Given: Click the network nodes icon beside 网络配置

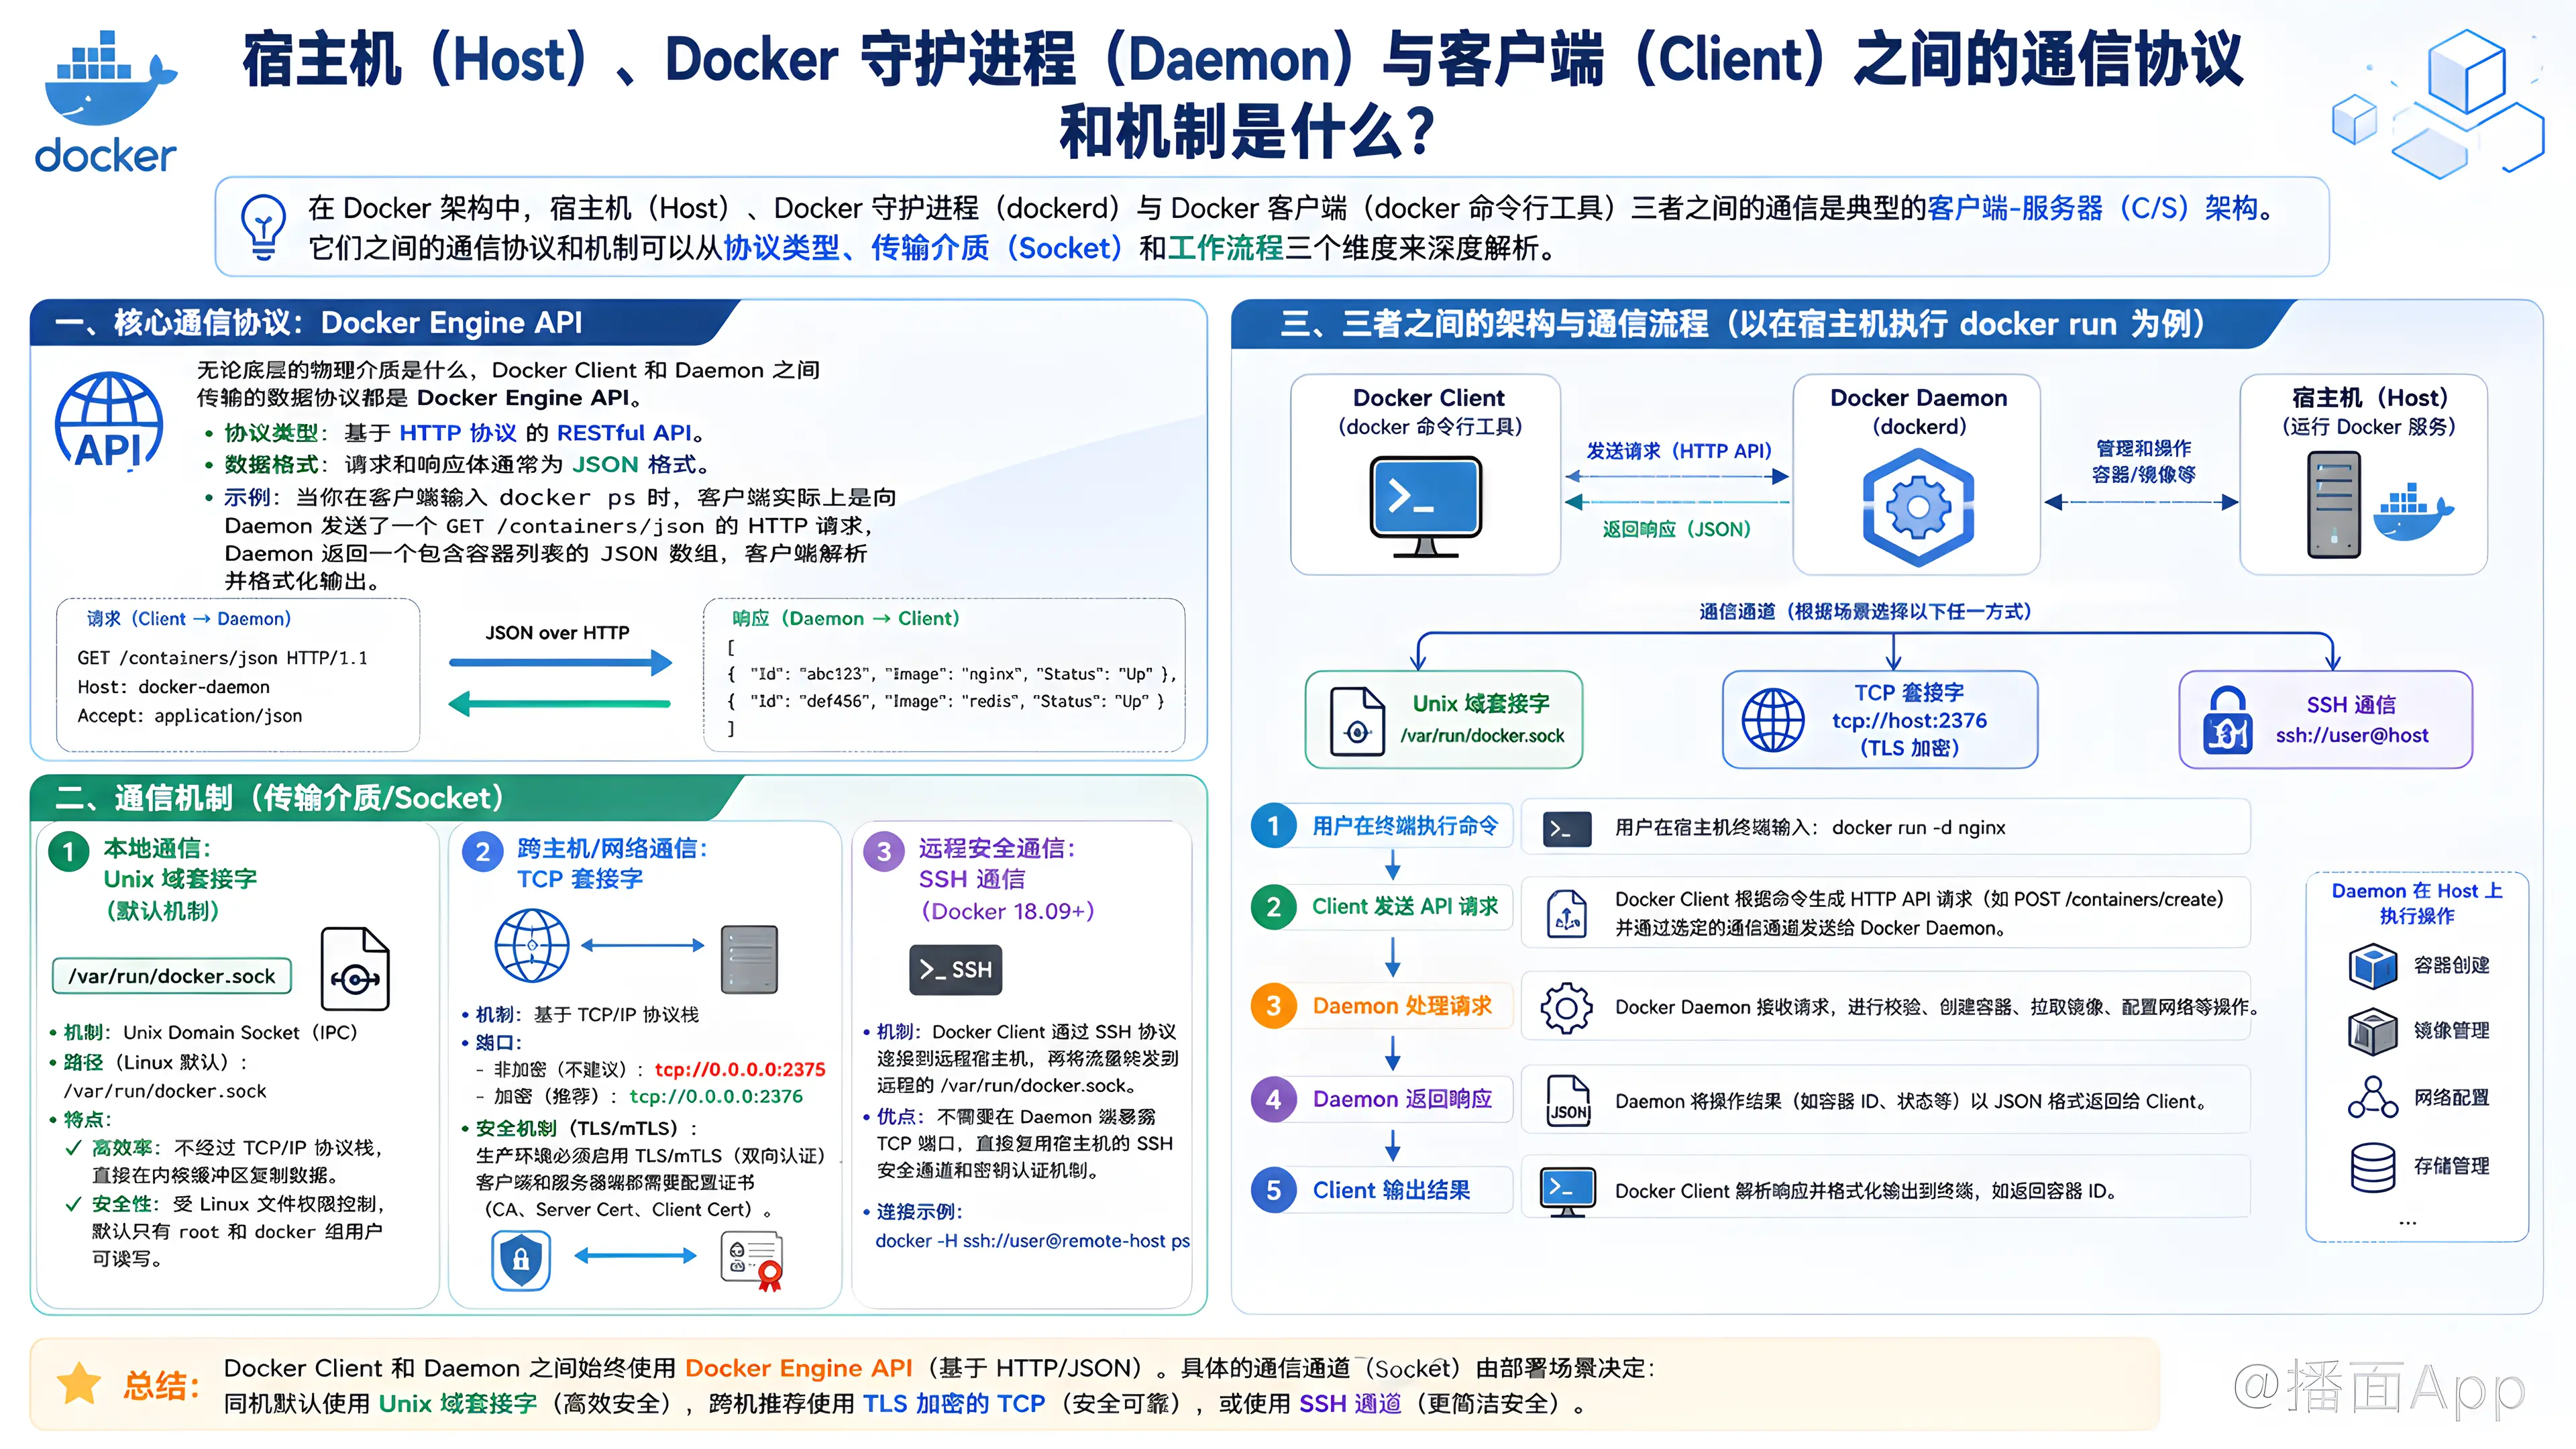Looking at the screenshot, I should pyautogui.click(x=2372, y=1097).
